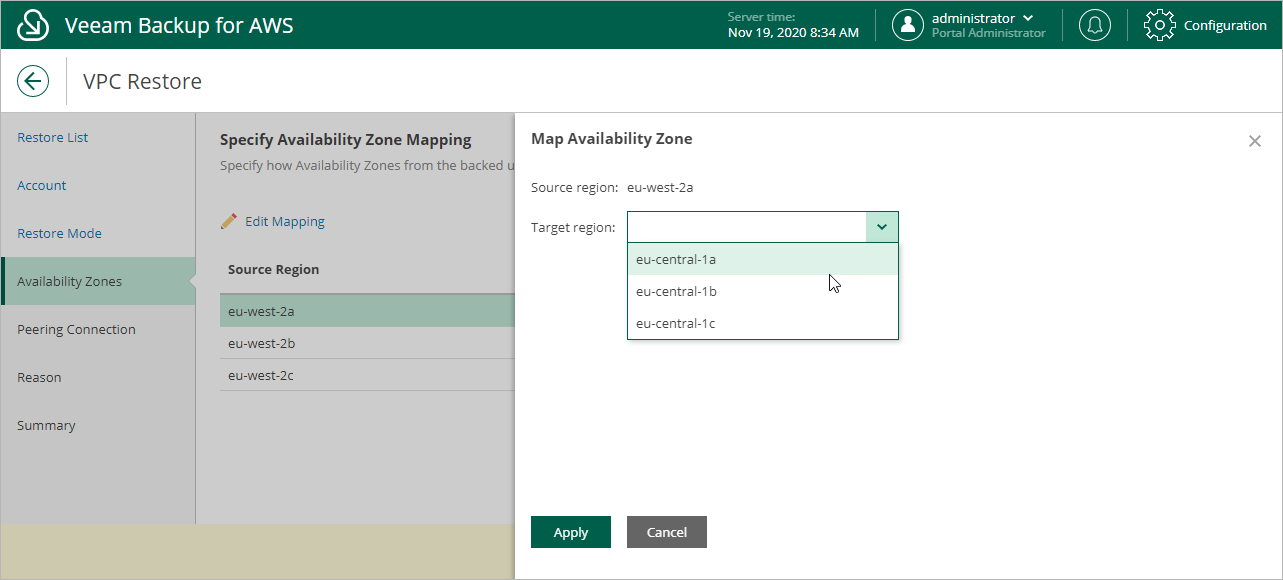Expand the administrator account menu chevron
The width and height of the screenshot is (1283, 580).
(x=1028, y=18)
